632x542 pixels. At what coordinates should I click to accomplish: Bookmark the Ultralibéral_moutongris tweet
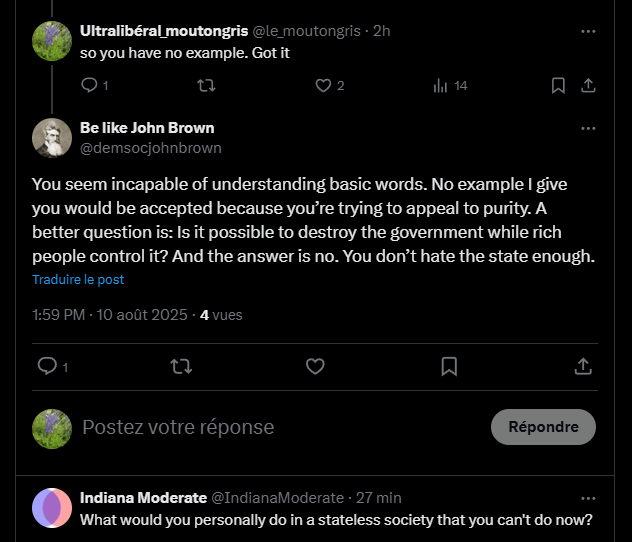pos(558,86)
